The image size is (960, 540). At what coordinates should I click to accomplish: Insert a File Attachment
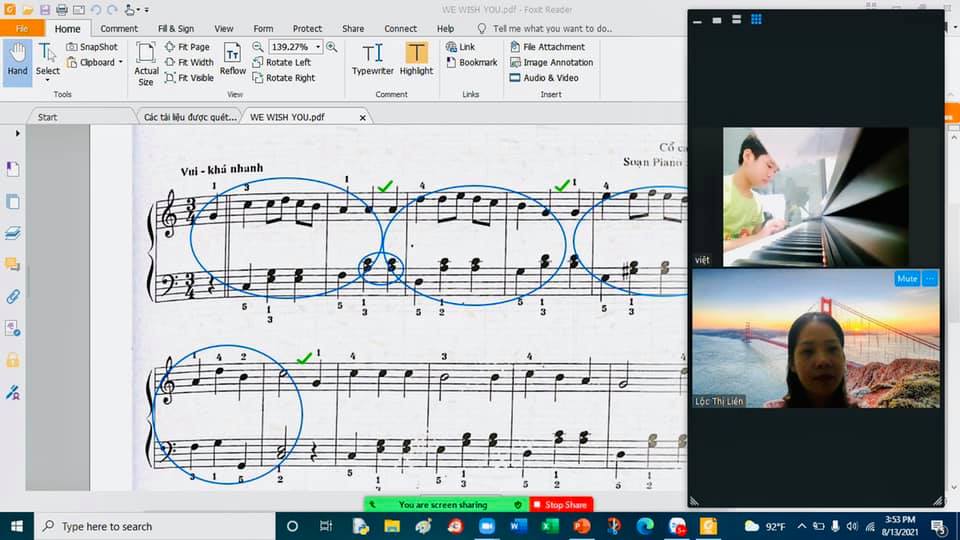coord(547,47)
